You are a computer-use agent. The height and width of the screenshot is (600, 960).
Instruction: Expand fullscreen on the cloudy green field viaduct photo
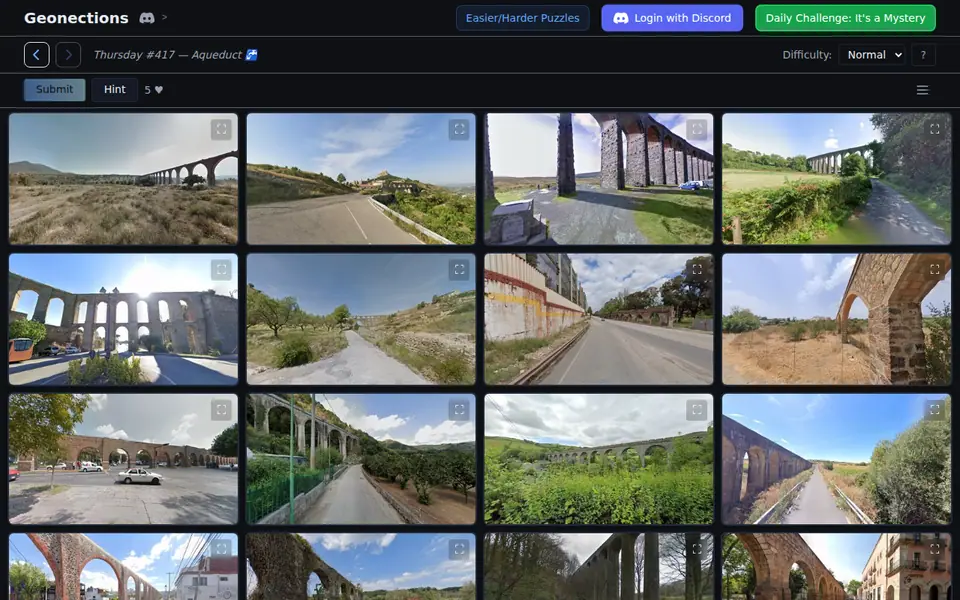click(697, 410)
